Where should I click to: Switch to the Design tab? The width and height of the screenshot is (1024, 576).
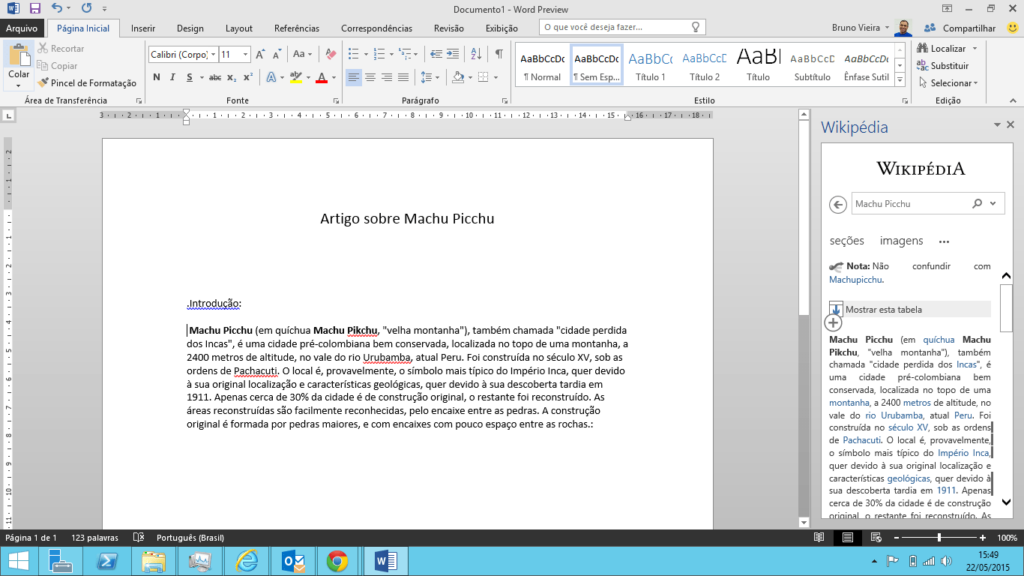pos(190,28)
